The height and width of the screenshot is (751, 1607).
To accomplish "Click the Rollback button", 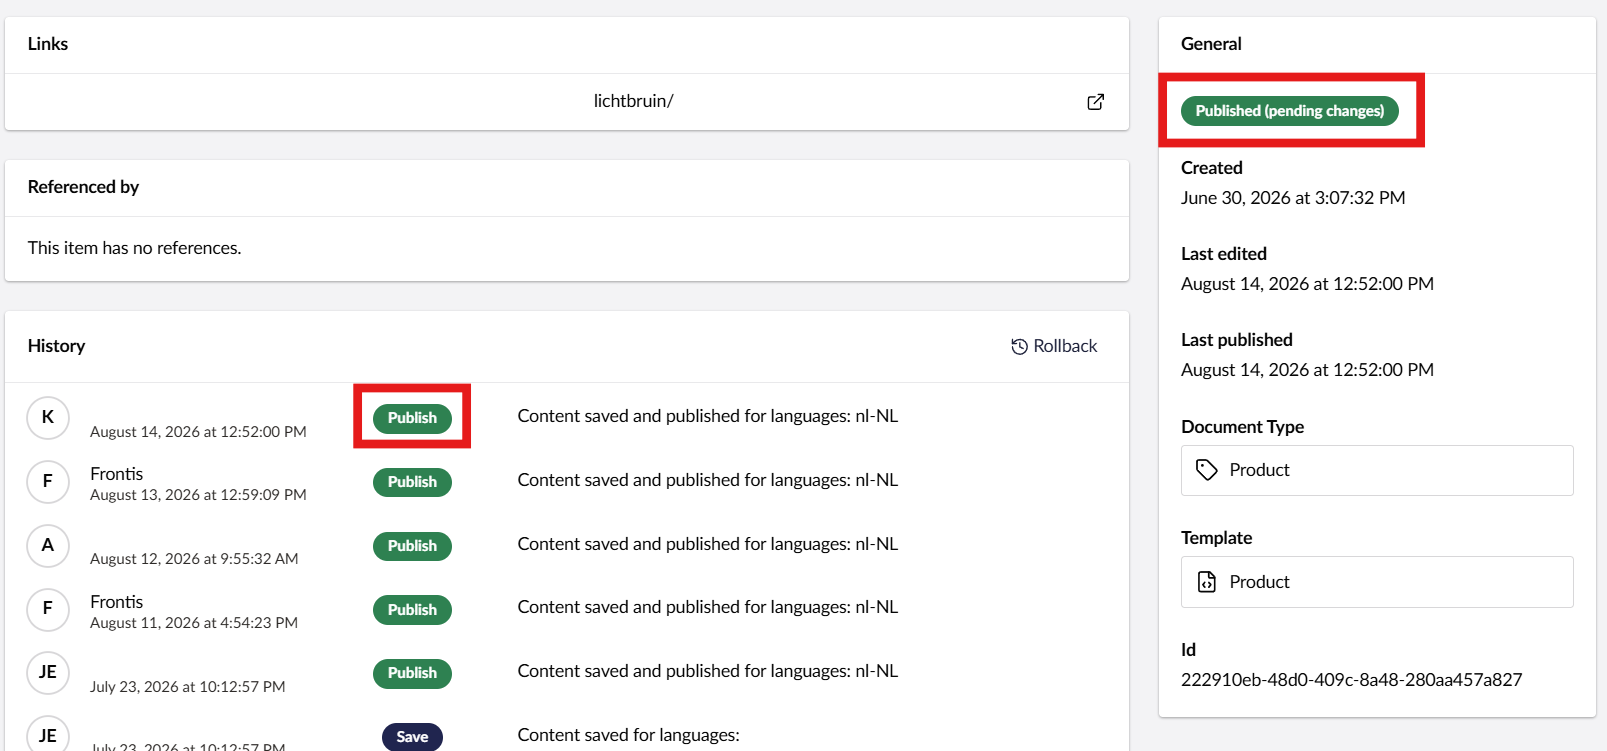I will [x=1054, y=346].
